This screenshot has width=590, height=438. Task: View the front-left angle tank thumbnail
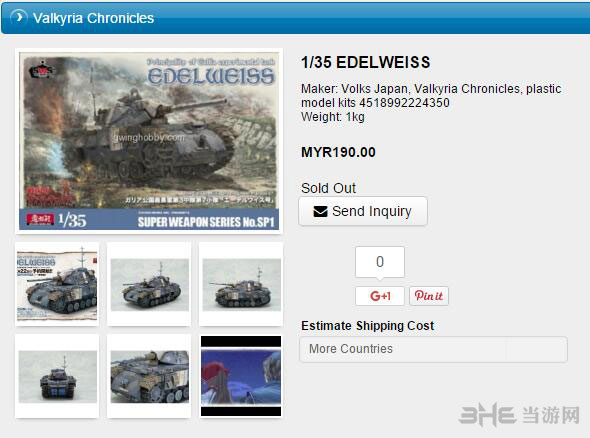click(149, 284)
